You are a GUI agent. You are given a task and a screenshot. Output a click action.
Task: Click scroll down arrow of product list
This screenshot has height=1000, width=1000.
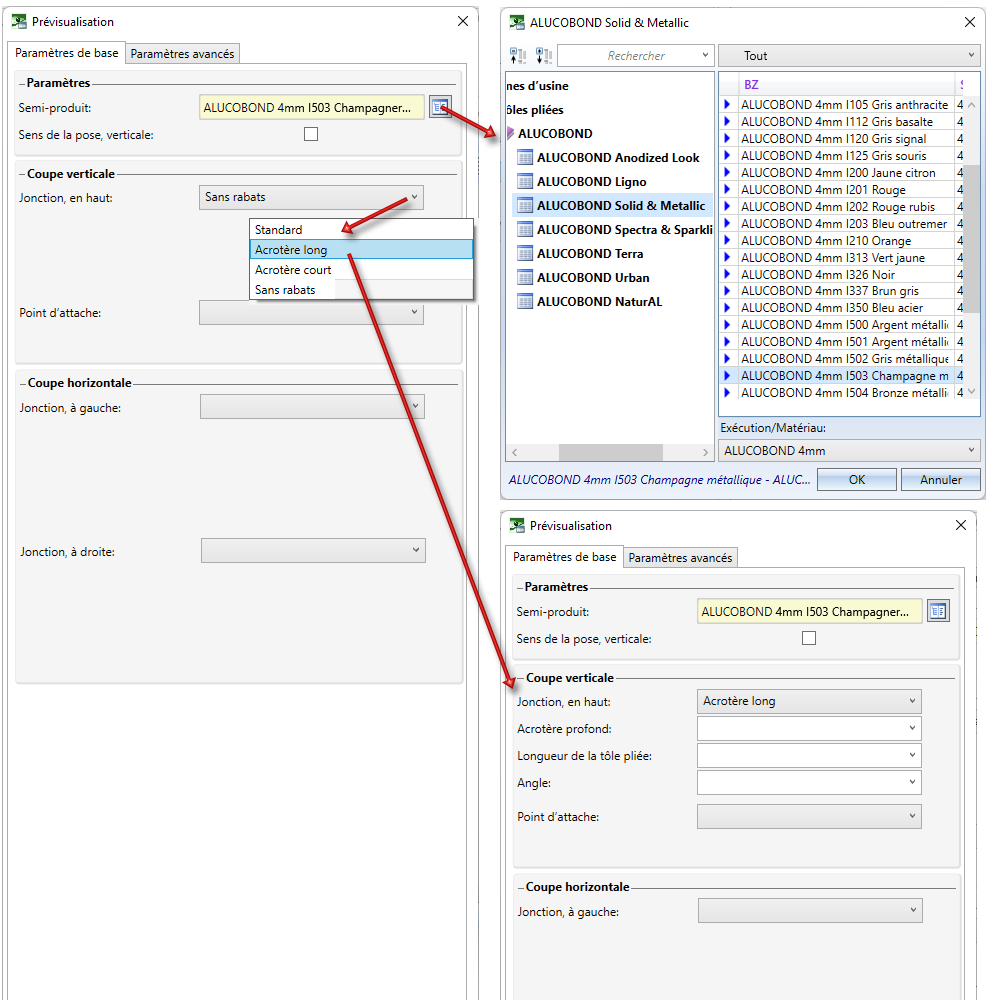[971, 392]
